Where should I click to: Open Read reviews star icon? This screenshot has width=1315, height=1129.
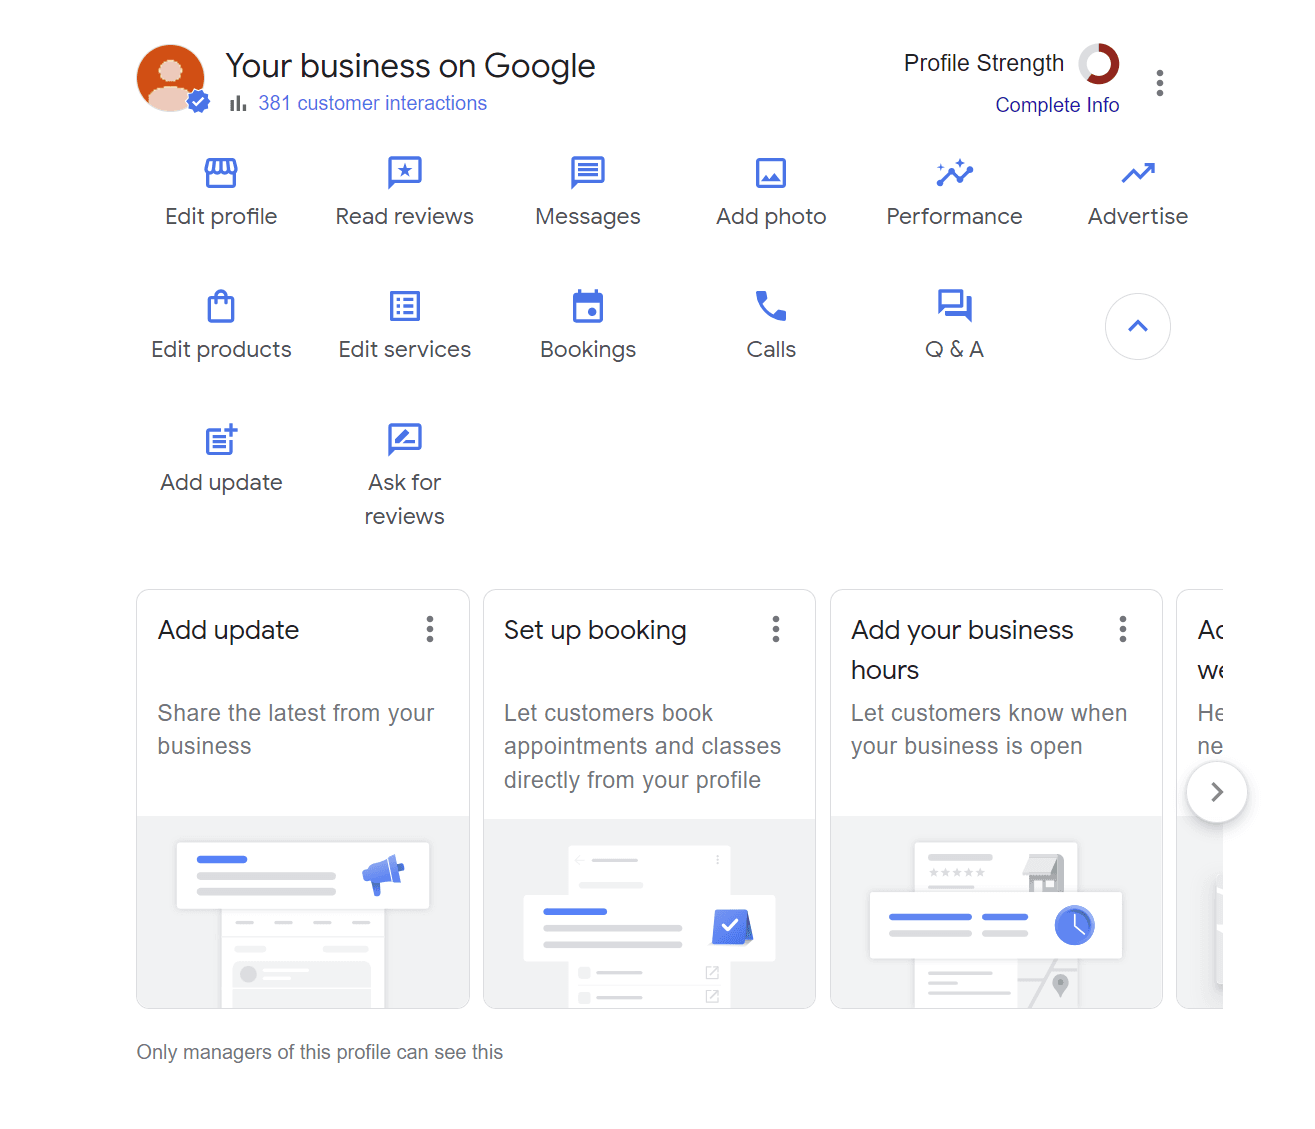point(404,173)
